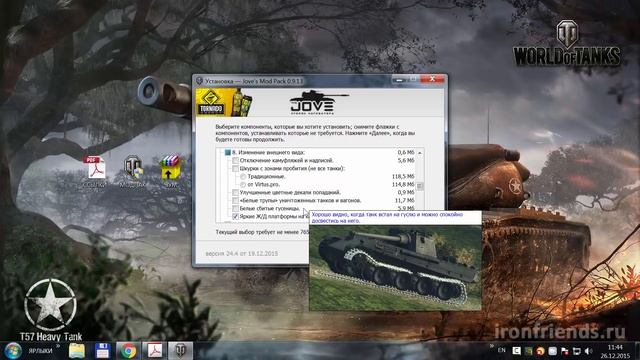
Task: Switch to the World of Tanks installer taskbar button
Action: (180, 351)
